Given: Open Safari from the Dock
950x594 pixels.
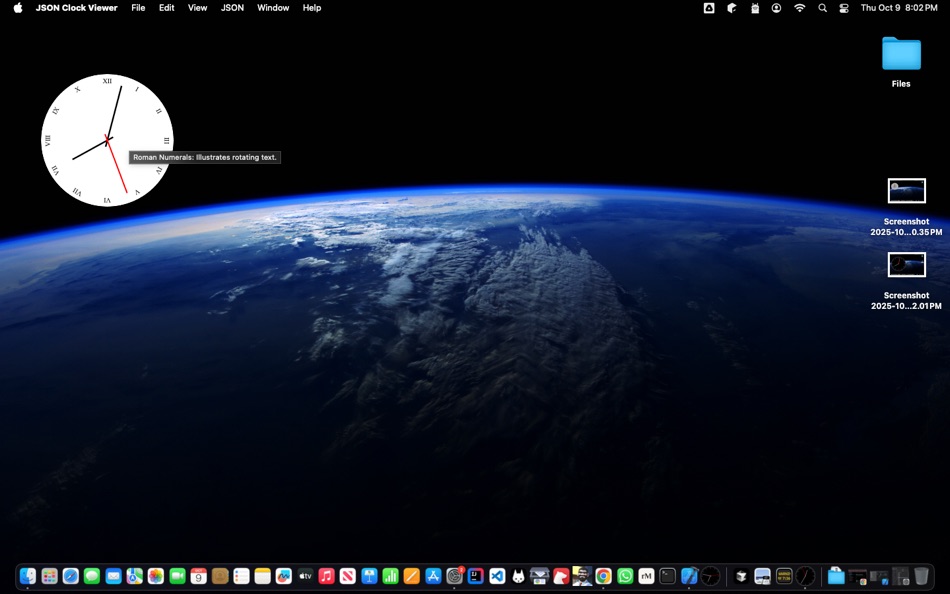Looking at the screenshot, I should 70,576.
